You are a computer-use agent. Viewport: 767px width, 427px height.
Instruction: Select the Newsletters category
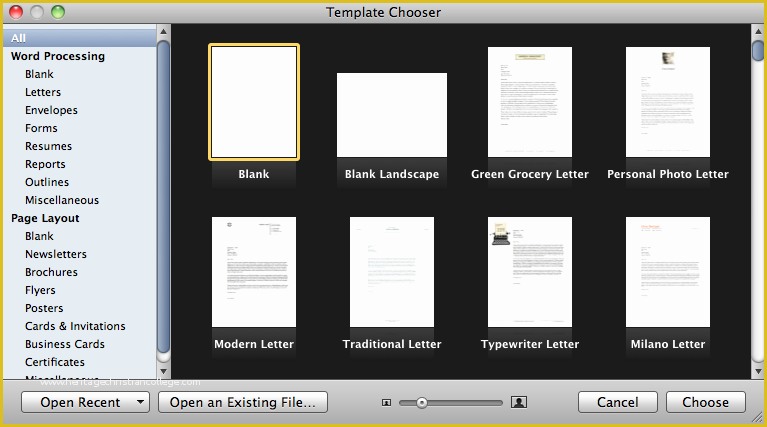coord(56,254)
